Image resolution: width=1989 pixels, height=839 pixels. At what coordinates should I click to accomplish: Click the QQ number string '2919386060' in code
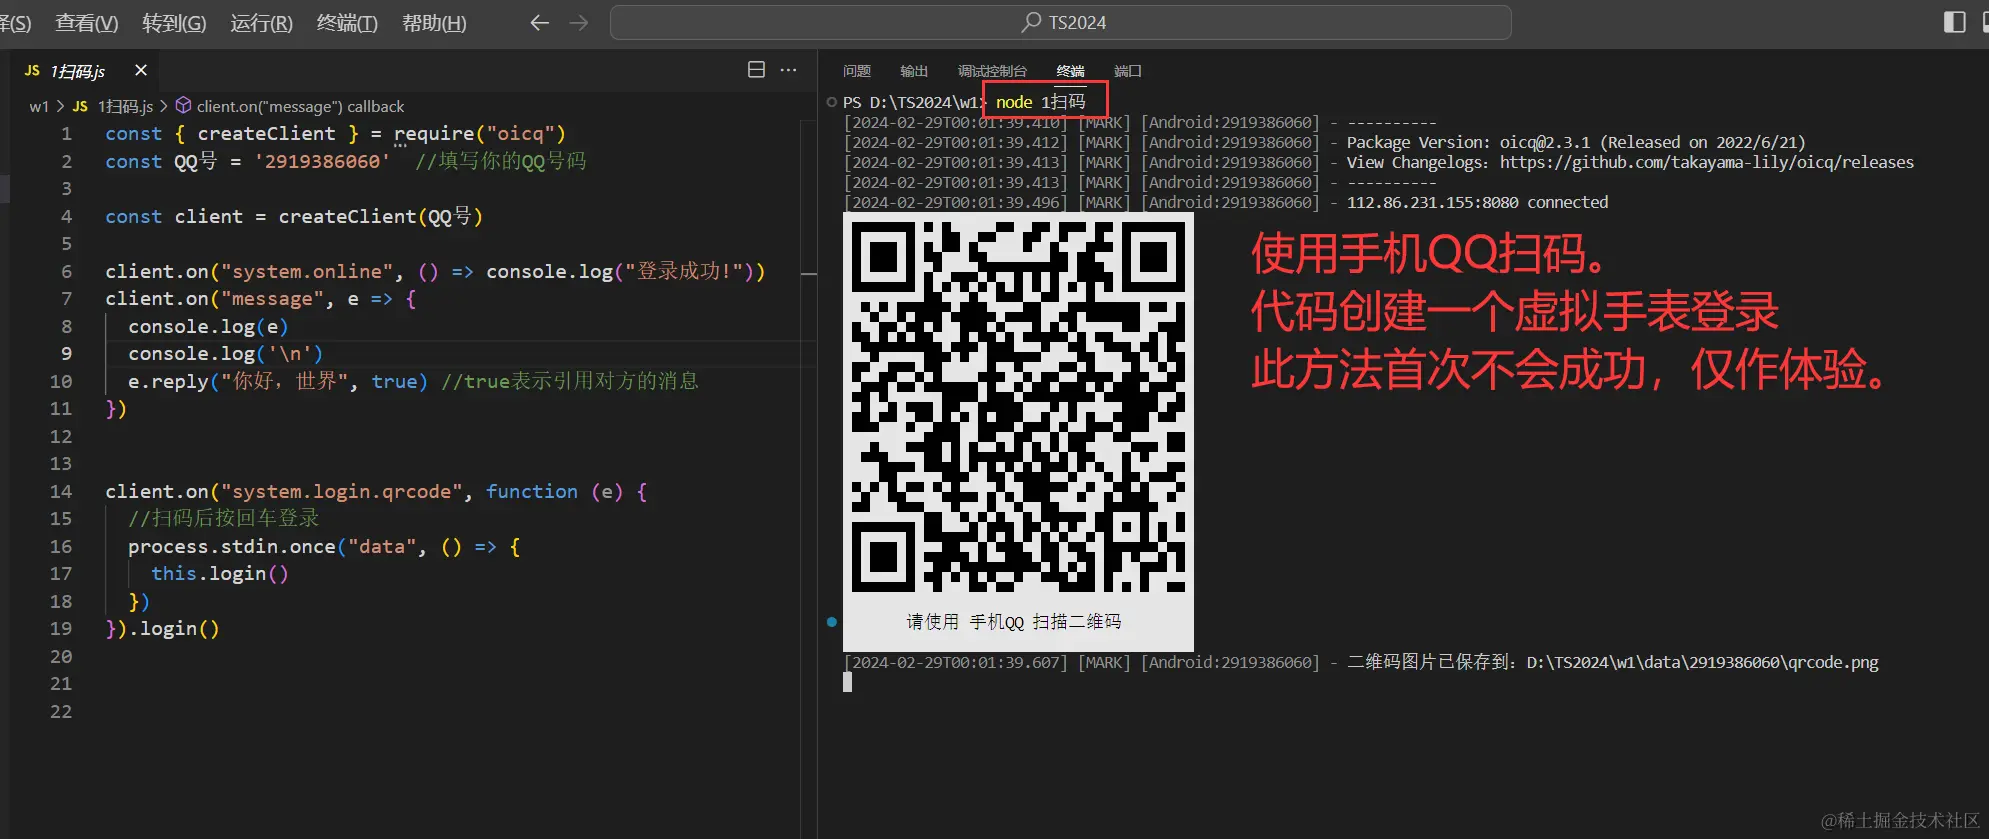[x=322, y=161]
